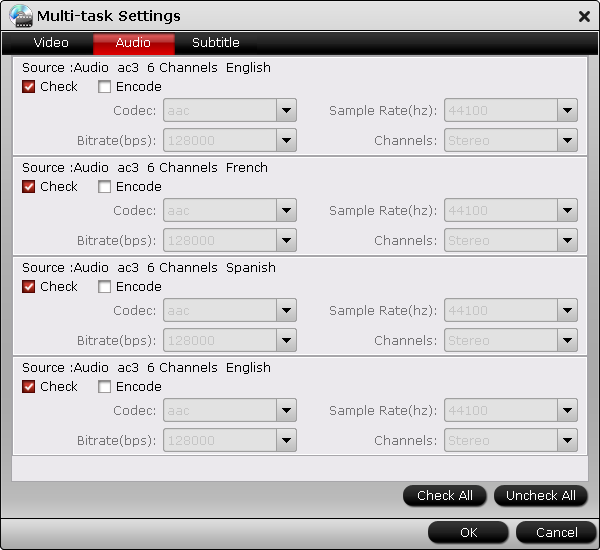Switch to the Video tab
600x550 pixels.
51,42
